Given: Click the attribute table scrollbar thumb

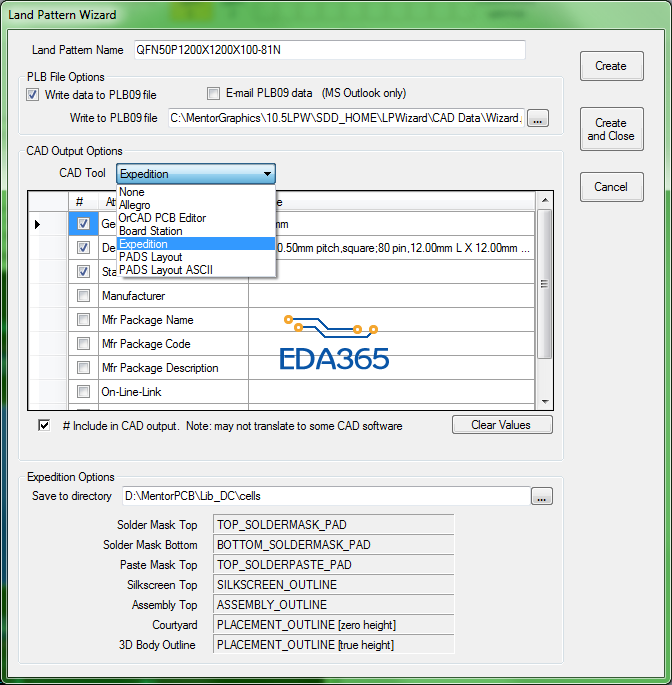Looking at the screenshot, I should (x=544, y=284).
